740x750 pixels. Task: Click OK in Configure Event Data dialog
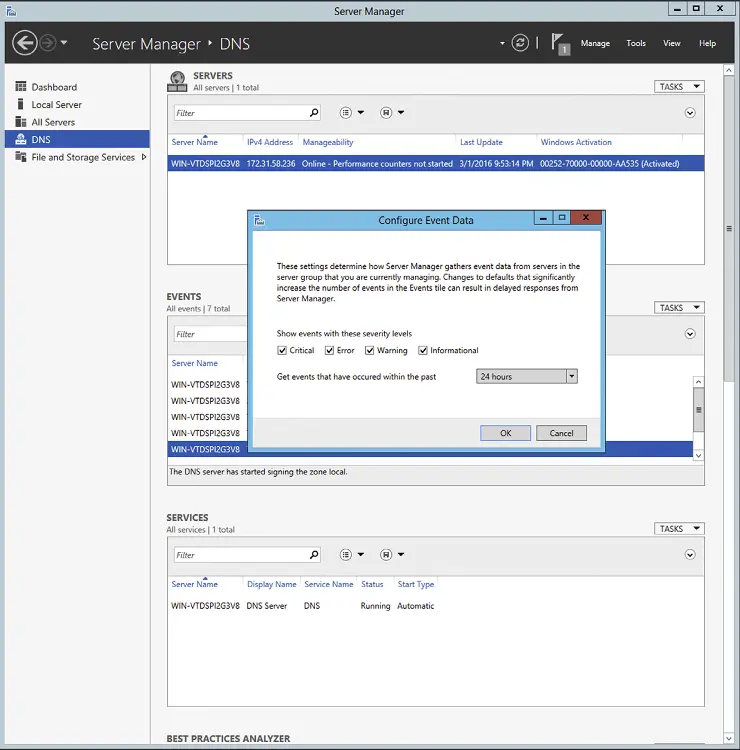point(505,433)
